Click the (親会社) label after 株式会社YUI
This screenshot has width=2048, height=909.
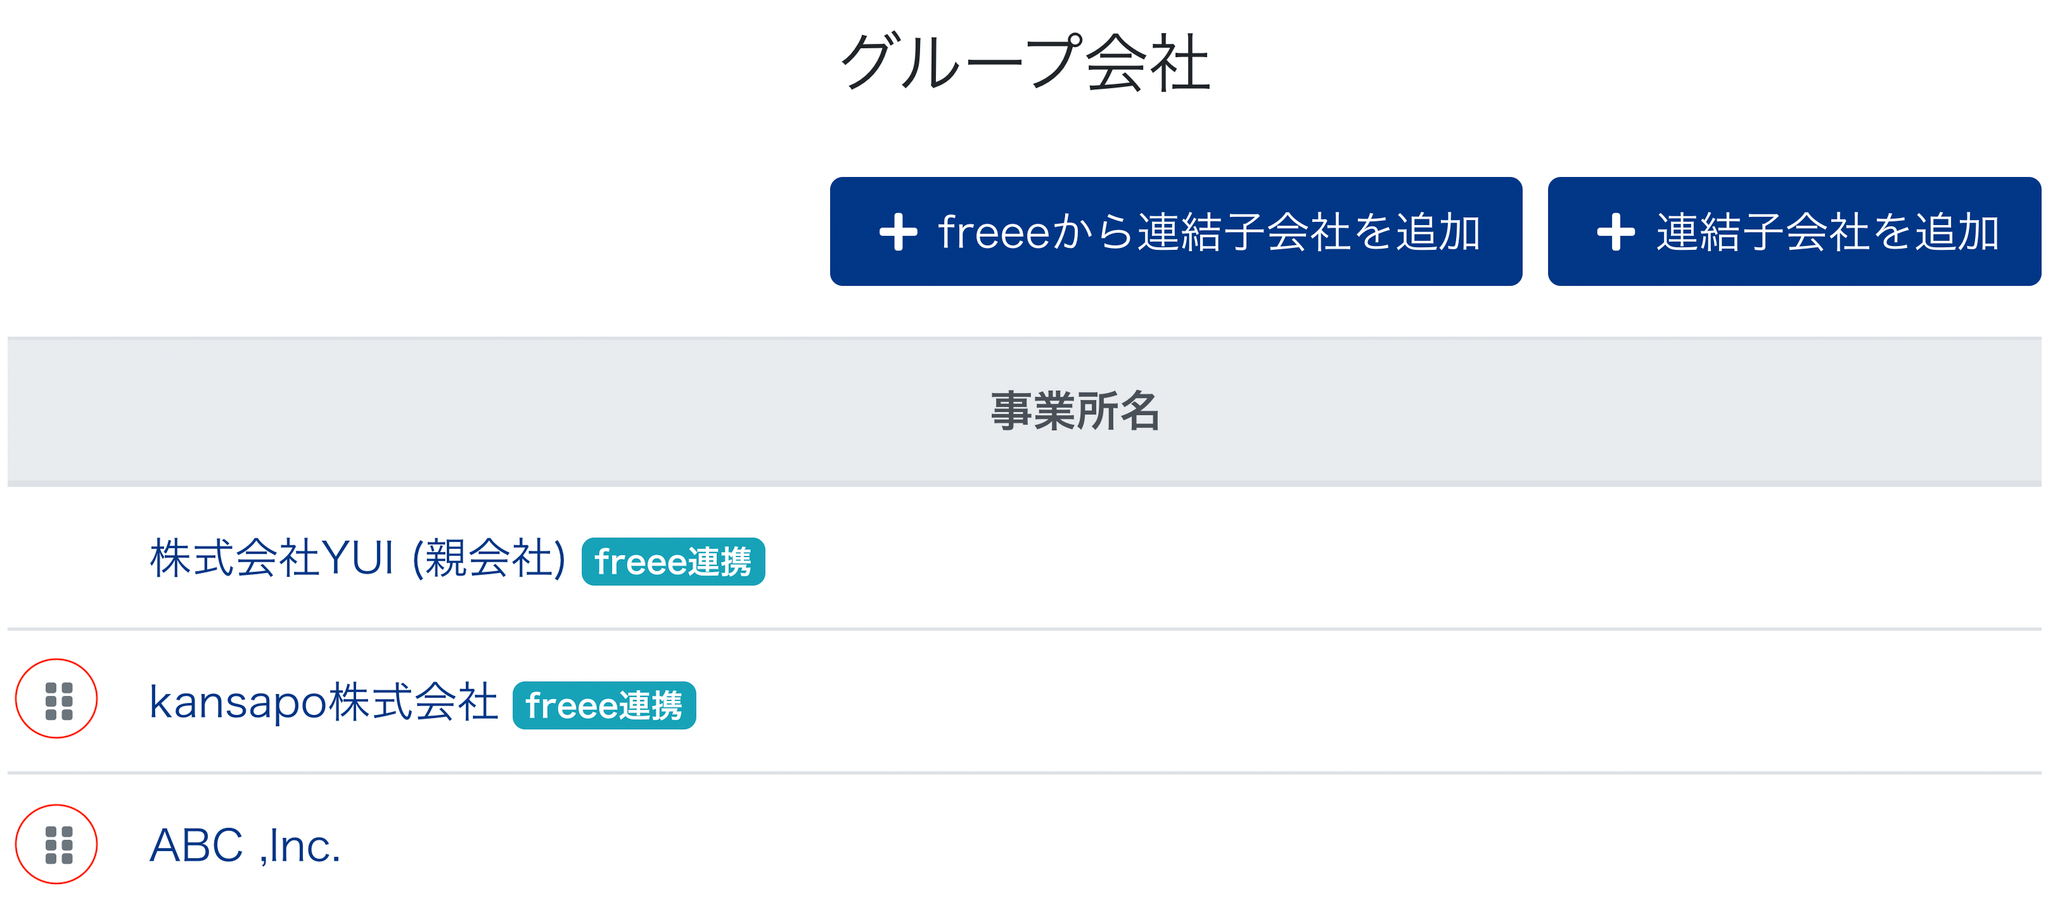pyautogui.click(x=489, y=559)
